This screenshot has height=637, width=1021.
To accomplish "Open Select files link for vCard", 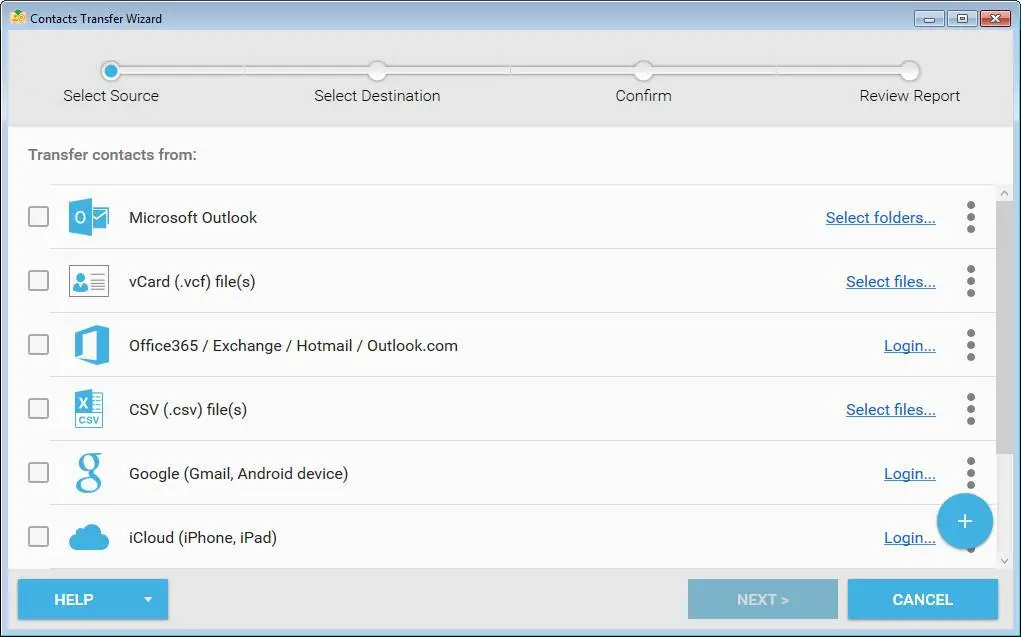I will (x=891, y=281).
